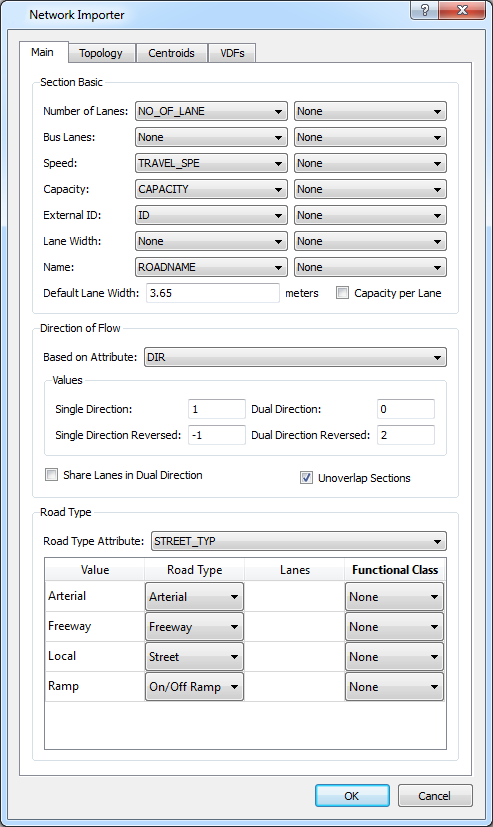Viewport: 493px width, 827px height.
Task: Open the Speed TRAVEL_SPE dropdown
Action: pyautogui.click(x=211, y=163)
